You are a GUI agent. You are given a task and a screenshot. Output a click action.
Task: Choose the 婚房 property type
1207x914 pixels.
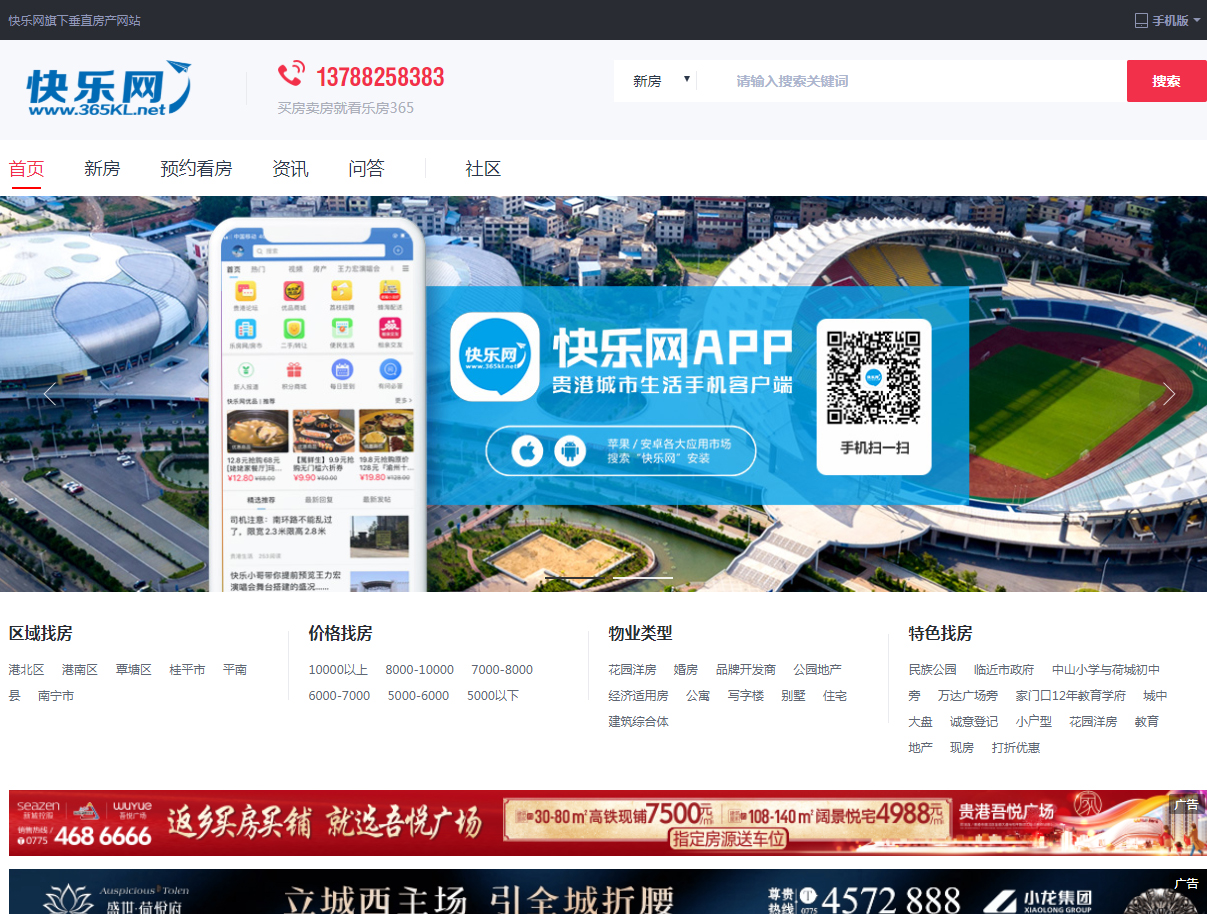pos(686,669)
